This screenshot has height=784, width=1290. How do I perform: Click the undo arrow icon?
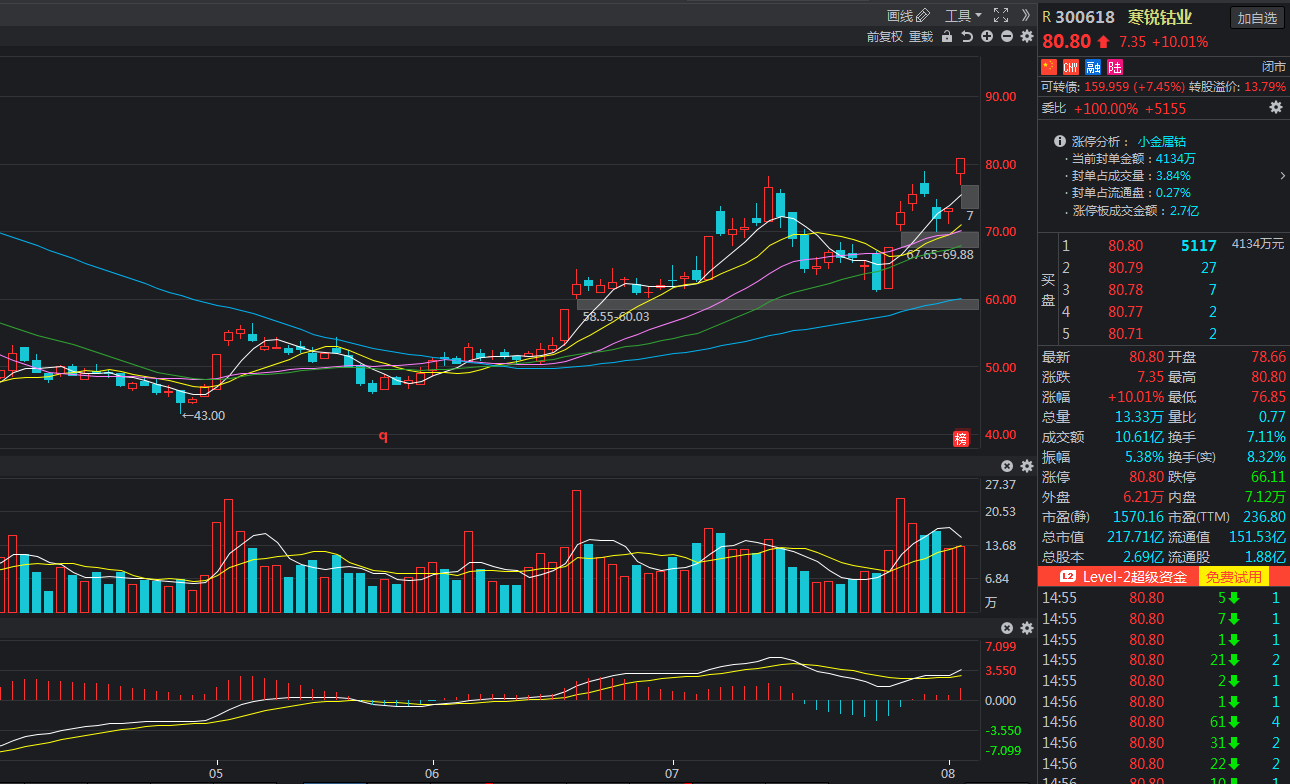pyautogui.click(x=967, y=37)
